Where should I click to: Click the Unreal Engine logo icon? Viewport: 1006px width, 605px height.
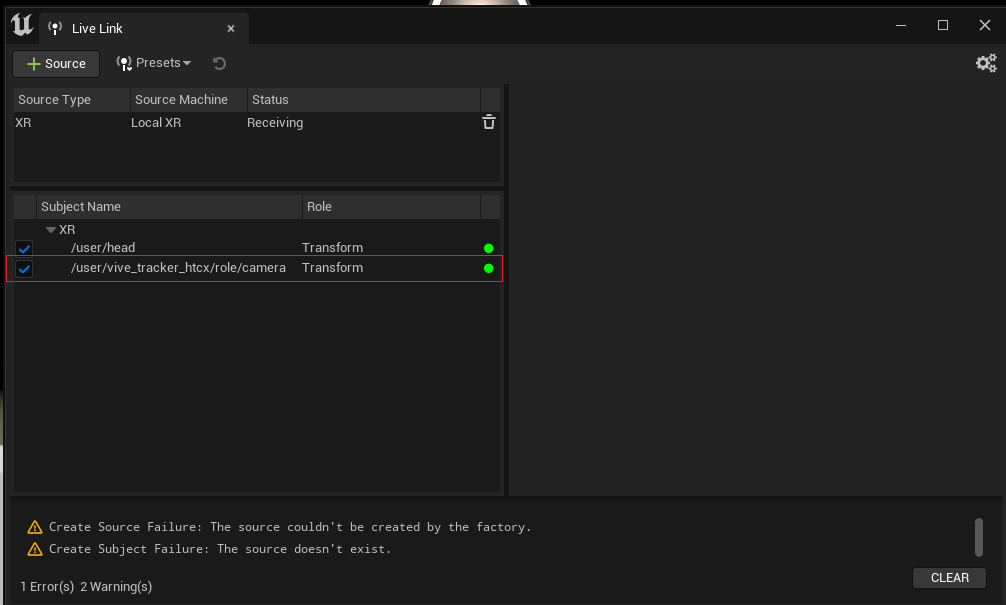click(21, 25)
